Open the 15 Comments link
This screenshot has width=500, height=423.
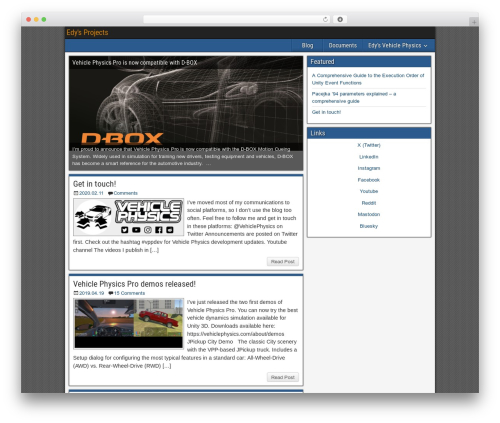[129, 293]
